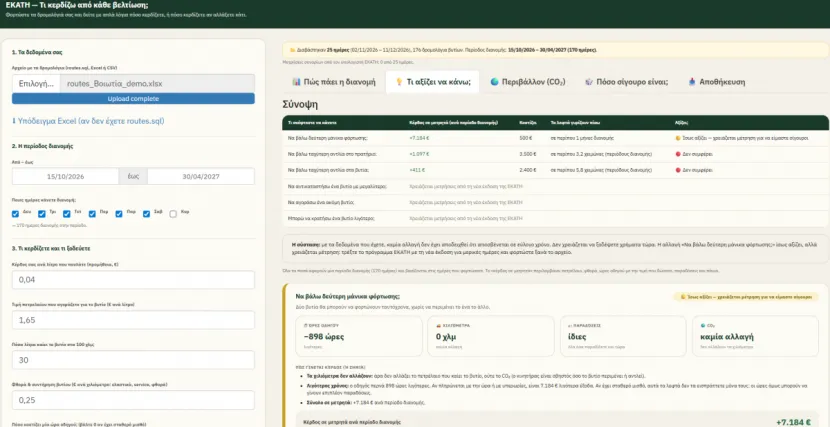Screen dimensions: 830x427
Task: Click the download arrow icon beside Υπόδειγμα Excel
Action: click(x=14, y=121)
